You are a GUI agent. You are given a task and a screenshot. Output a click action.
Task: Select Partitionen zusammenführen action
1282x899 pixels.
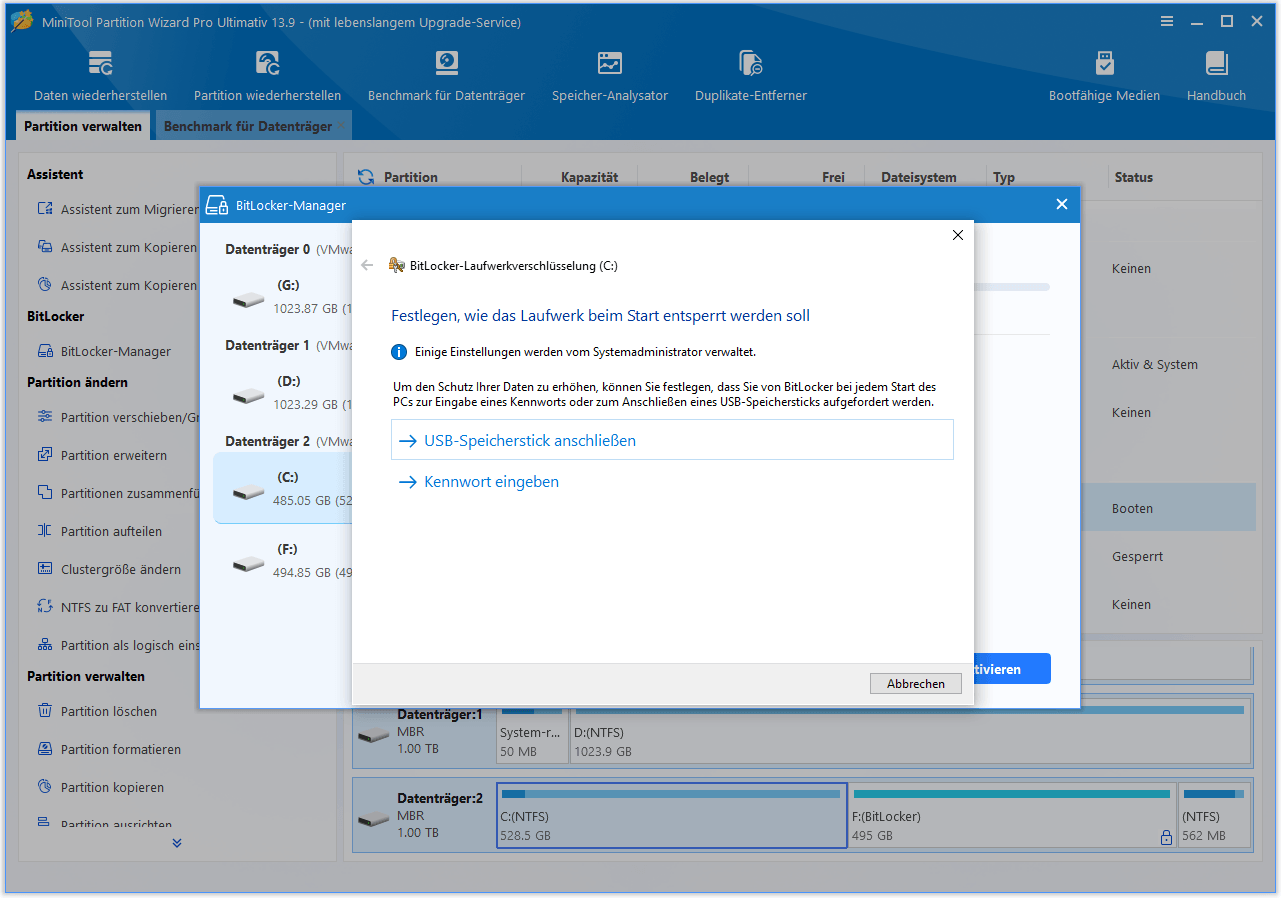pos(117,493)
